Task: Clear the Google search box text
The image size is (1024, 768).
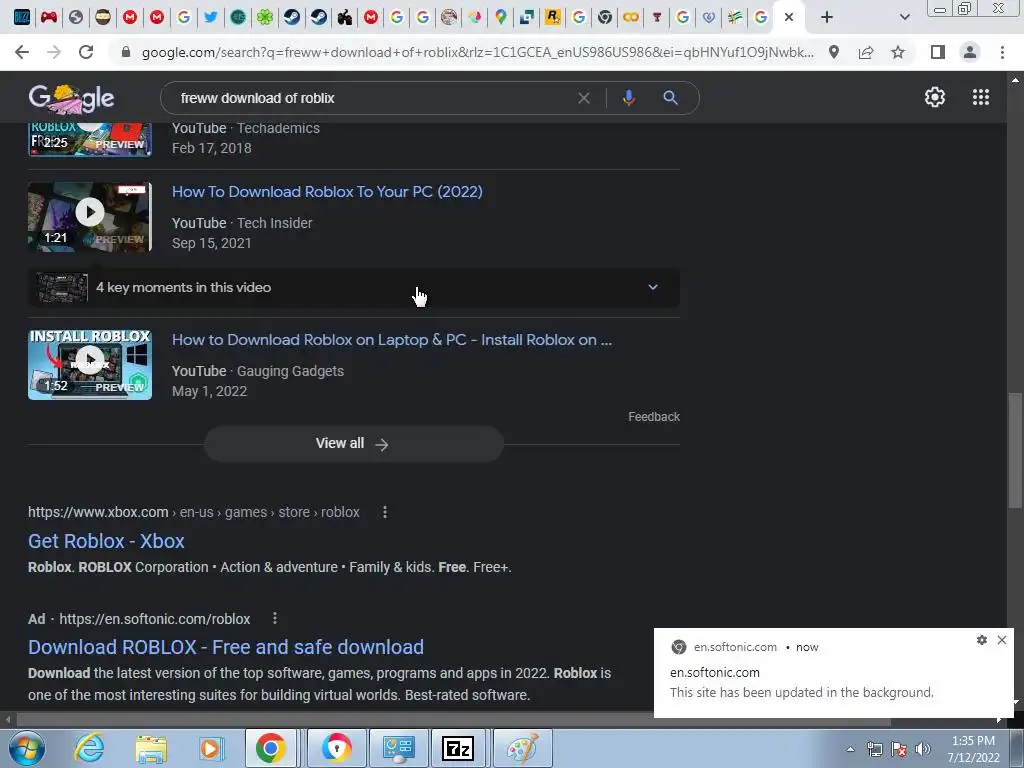Action: [x=584, y=98]
